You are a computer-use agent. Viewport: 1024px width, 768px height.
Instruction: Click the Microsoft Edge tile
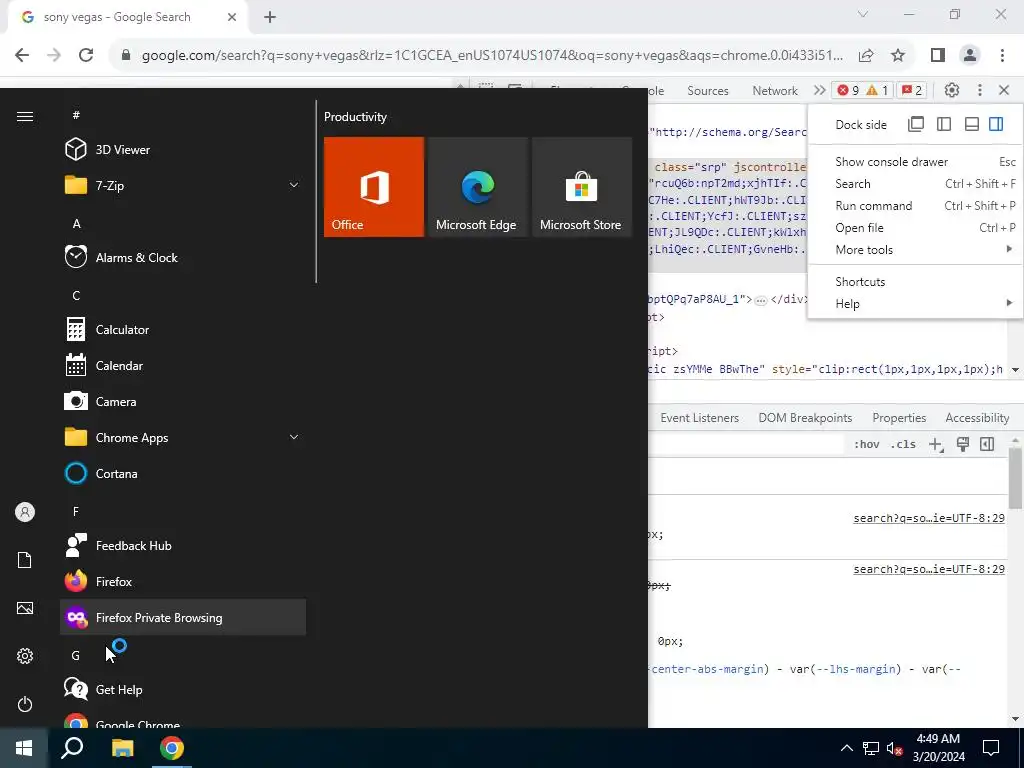[477, 187]
